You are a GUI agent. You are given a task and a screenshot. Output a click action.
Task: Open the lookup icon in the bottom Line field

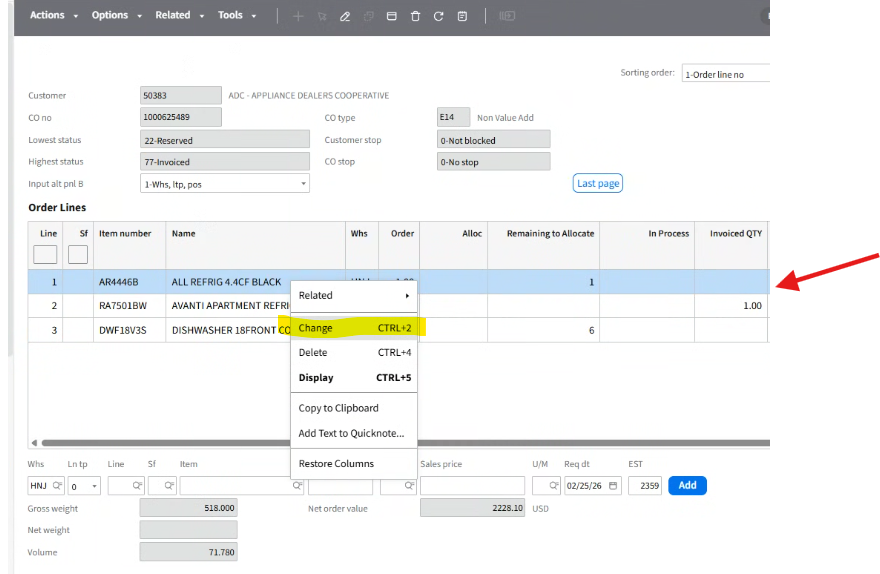(x=137, y=485)
